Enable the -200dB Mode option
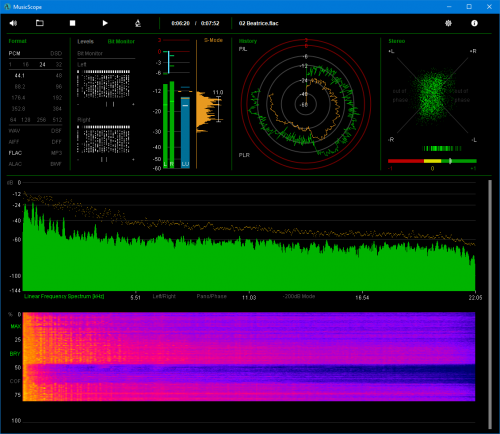 pos(299,296)
